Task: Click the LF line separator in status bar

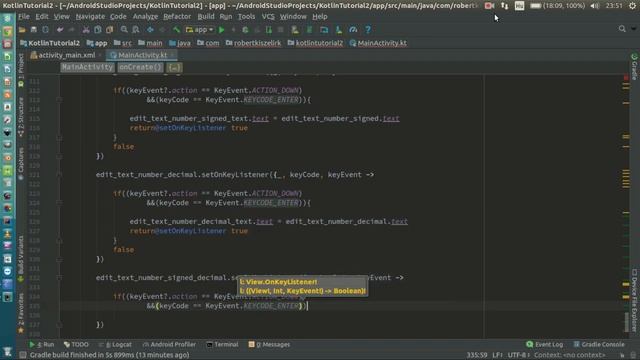Action: tap(497, 355)
